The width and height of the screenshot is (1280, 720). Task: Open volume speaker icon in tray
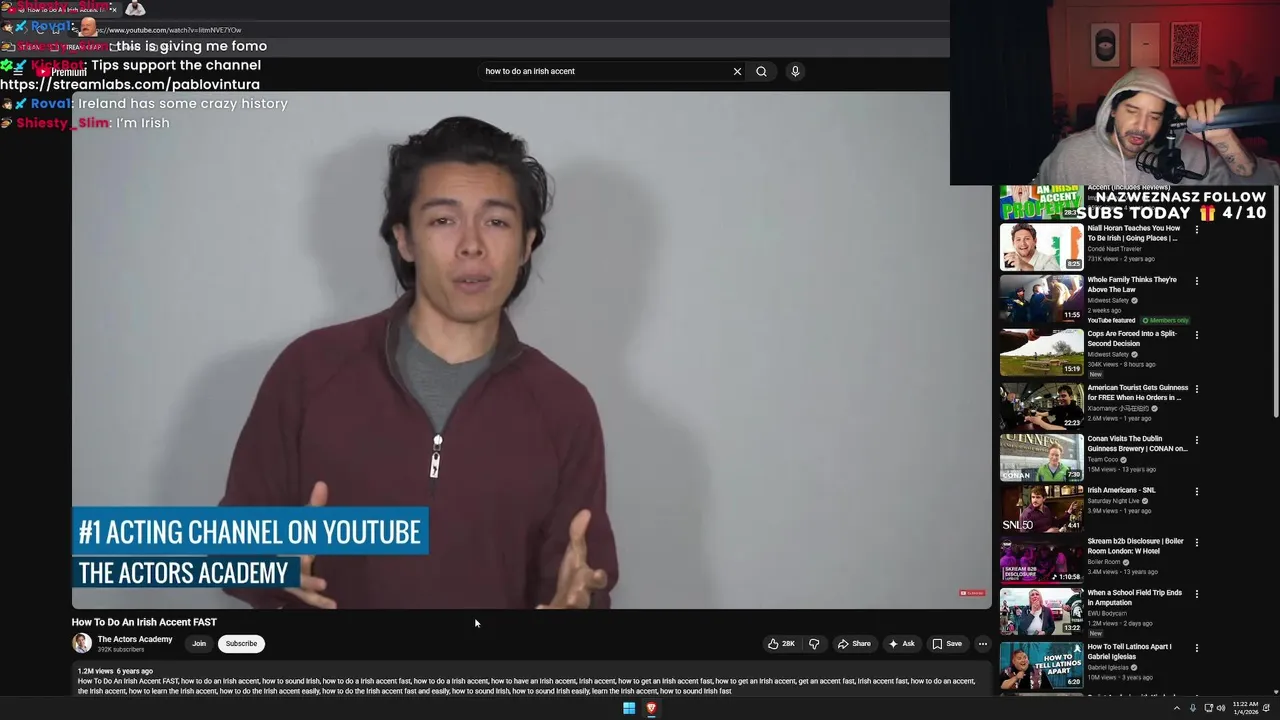[1221, 708]
